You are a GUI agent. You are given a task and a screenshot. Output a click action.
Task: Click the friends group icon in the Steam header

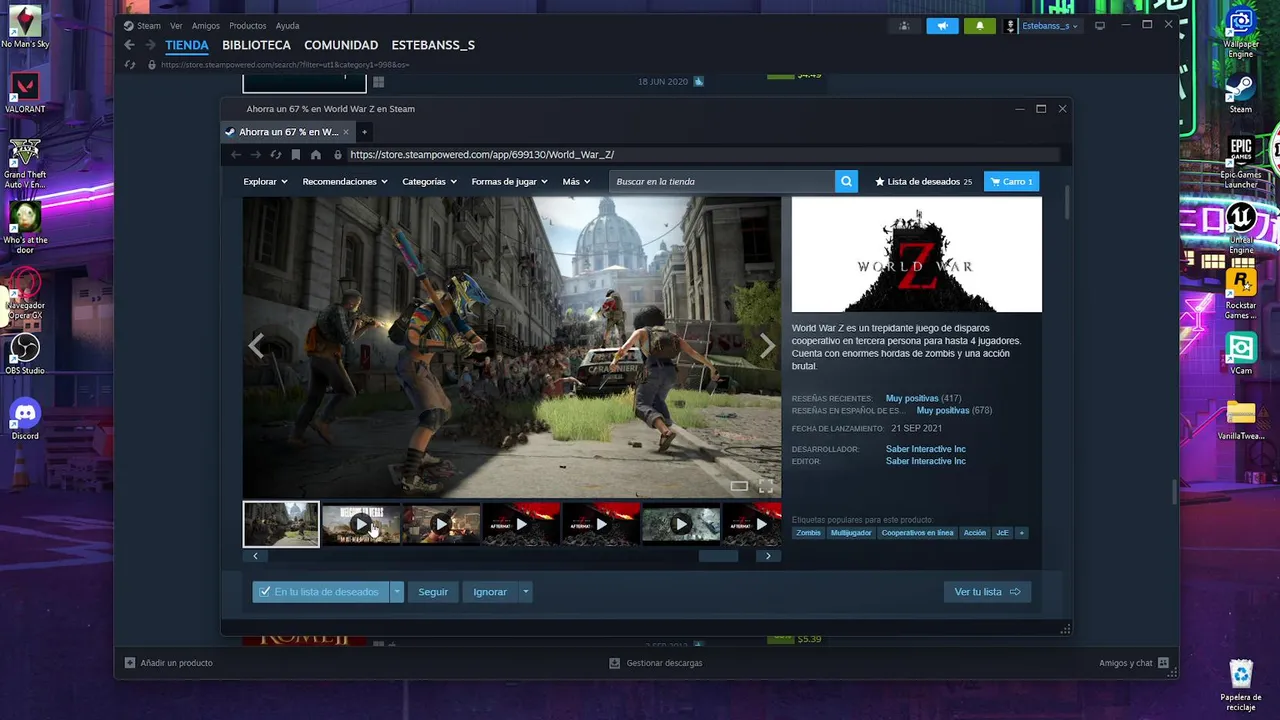coord(904,26)
